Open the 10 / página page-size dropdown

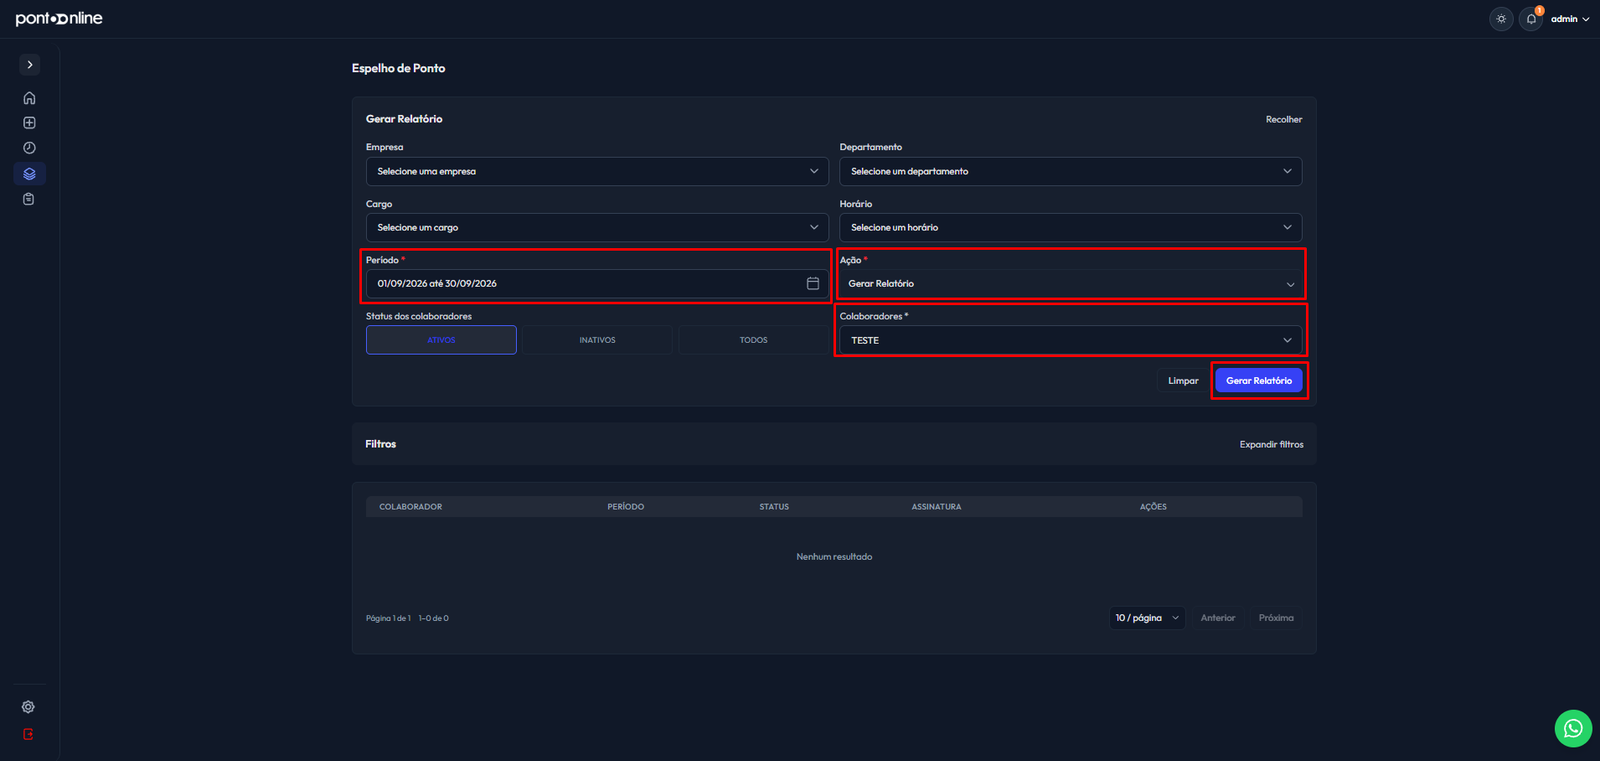point(1147,618)
